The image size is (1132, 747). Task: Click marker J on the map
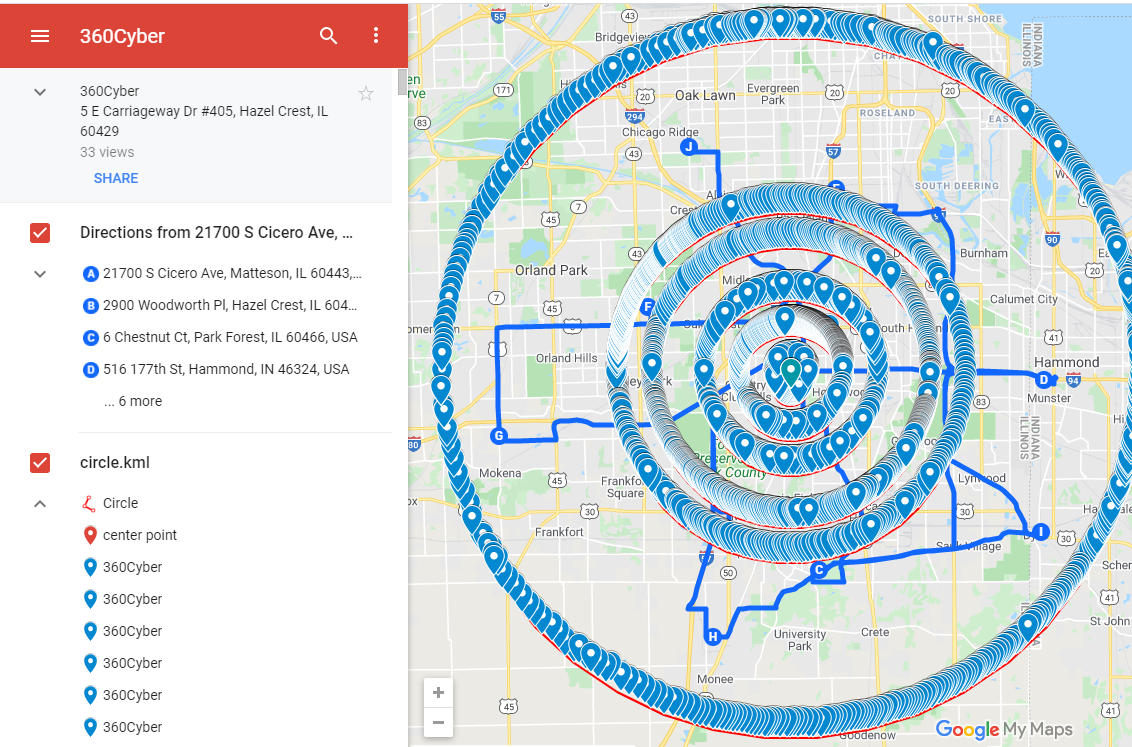click(688, 146)
